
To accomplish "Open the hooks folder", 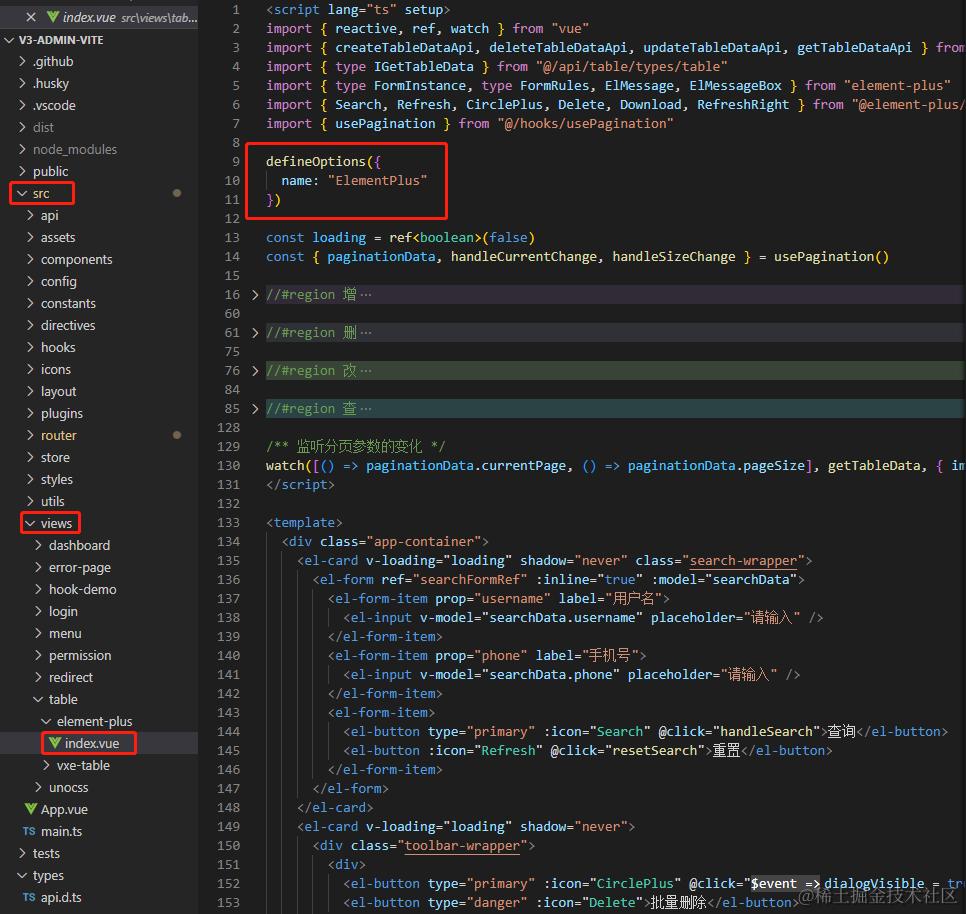I will 58,347.
